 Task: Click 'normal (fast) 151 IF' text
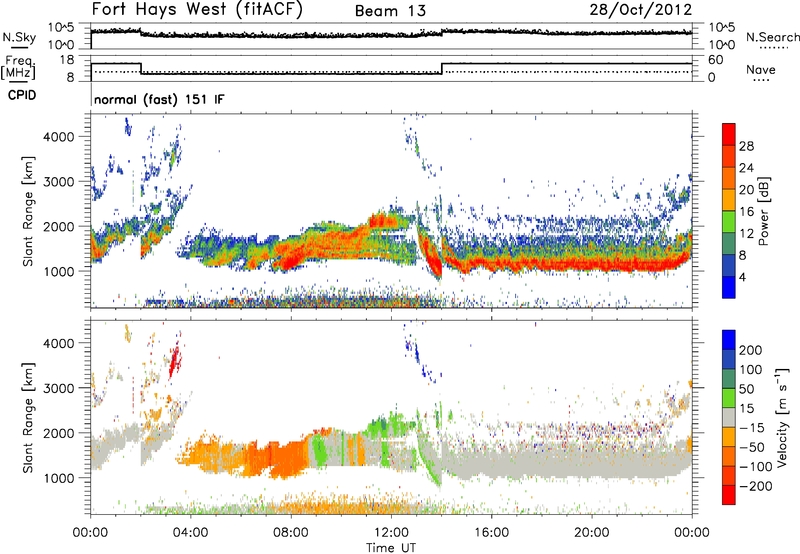pyautogui.click(x=159, y=99)
